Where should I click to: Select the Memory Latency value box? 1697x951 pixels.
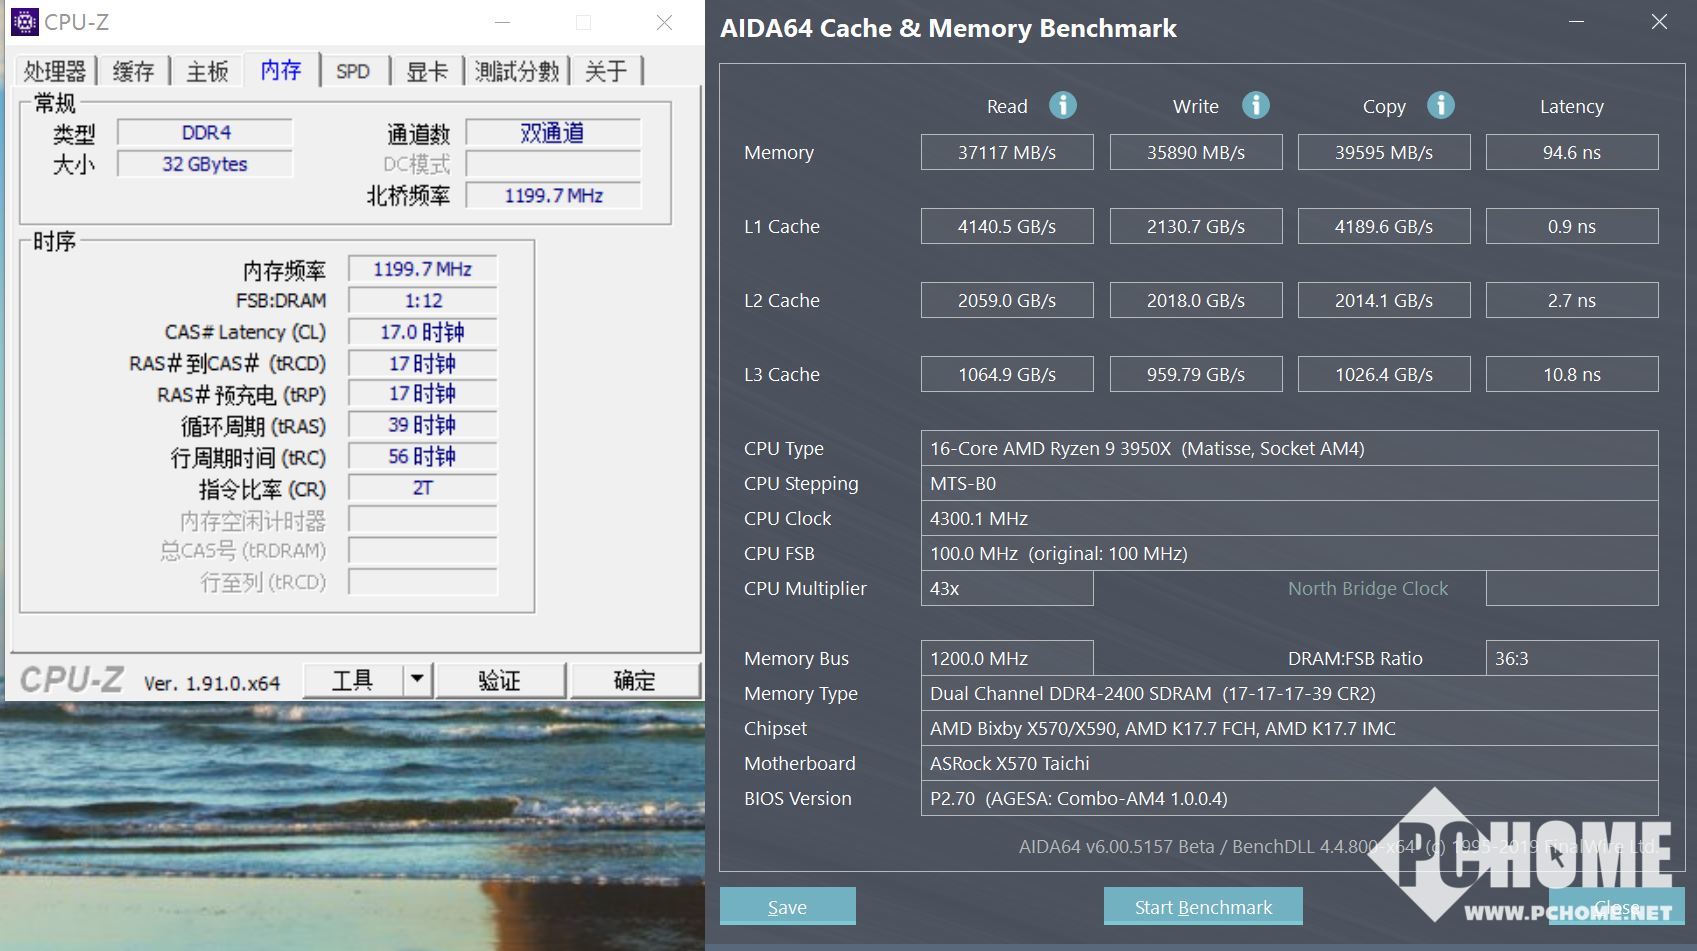1571,153
